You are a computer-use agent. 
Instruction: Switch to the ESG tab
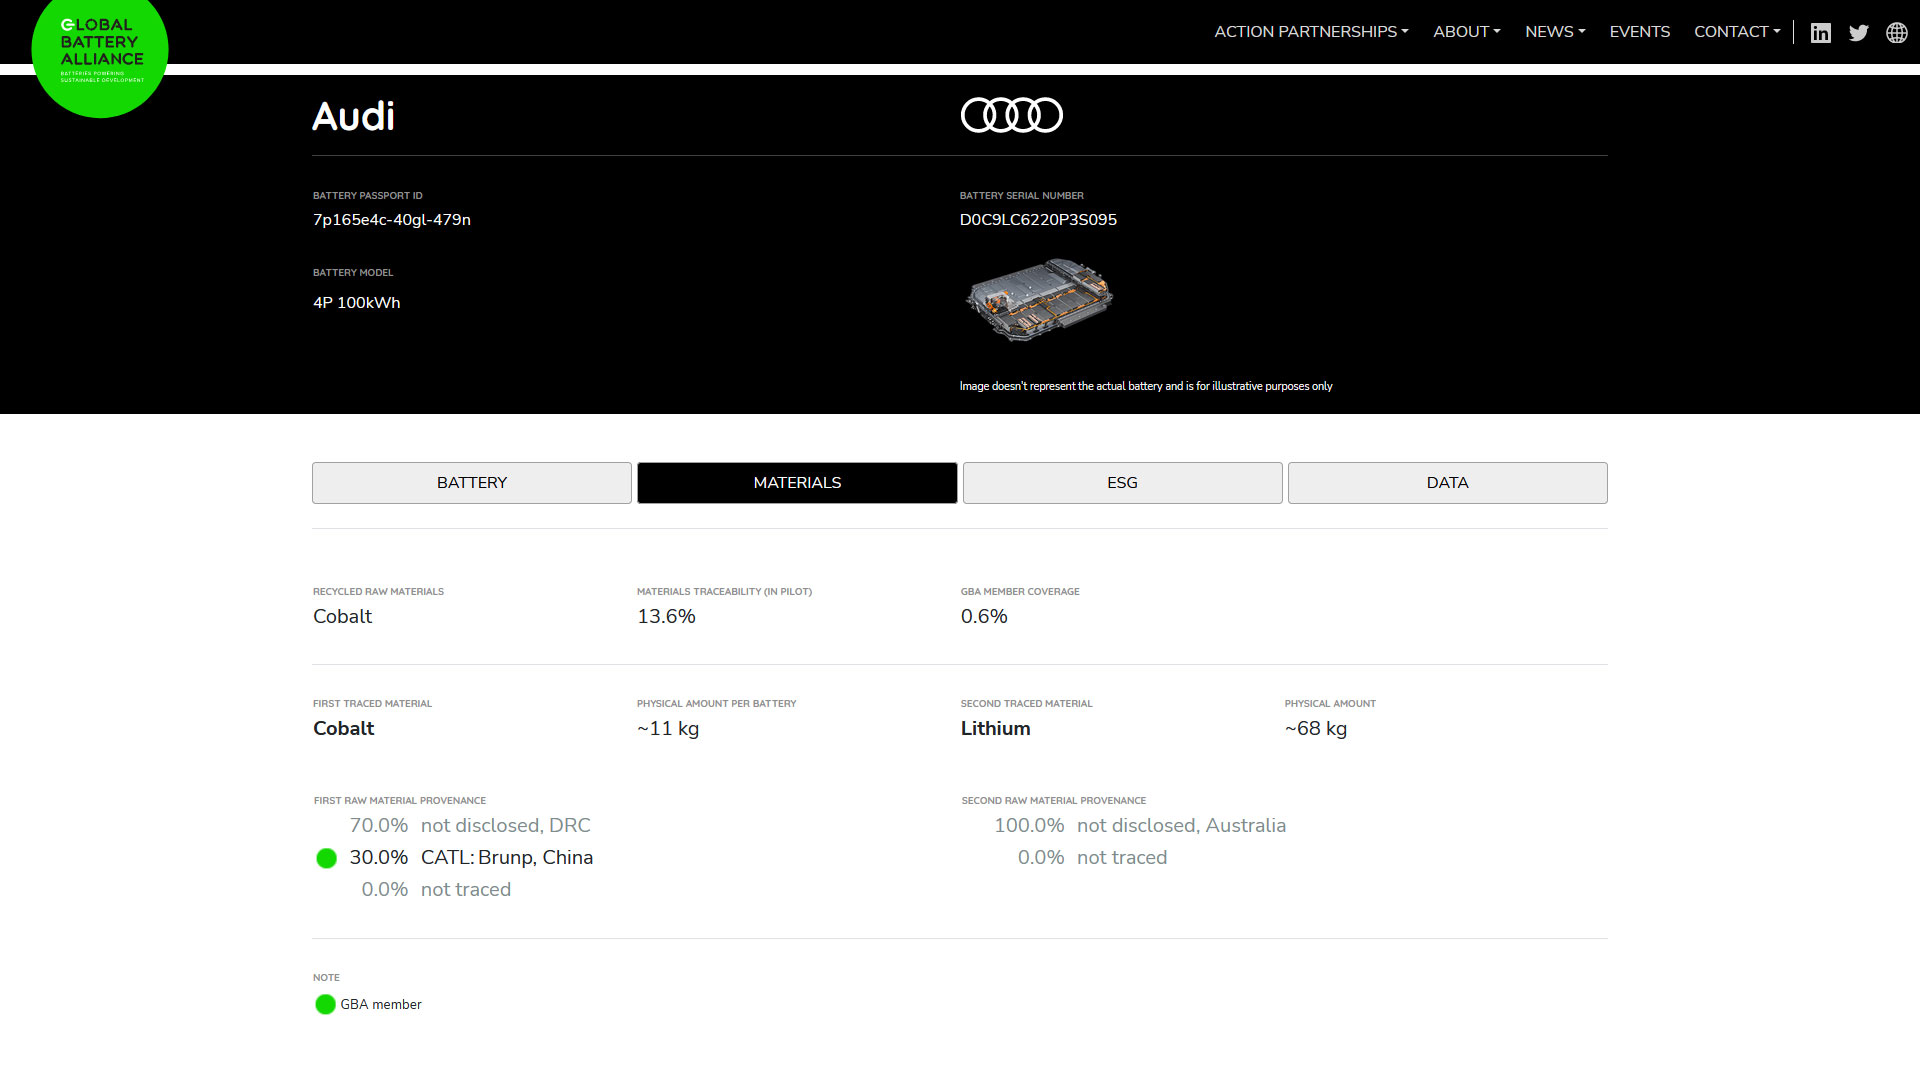coord(1122,483)
